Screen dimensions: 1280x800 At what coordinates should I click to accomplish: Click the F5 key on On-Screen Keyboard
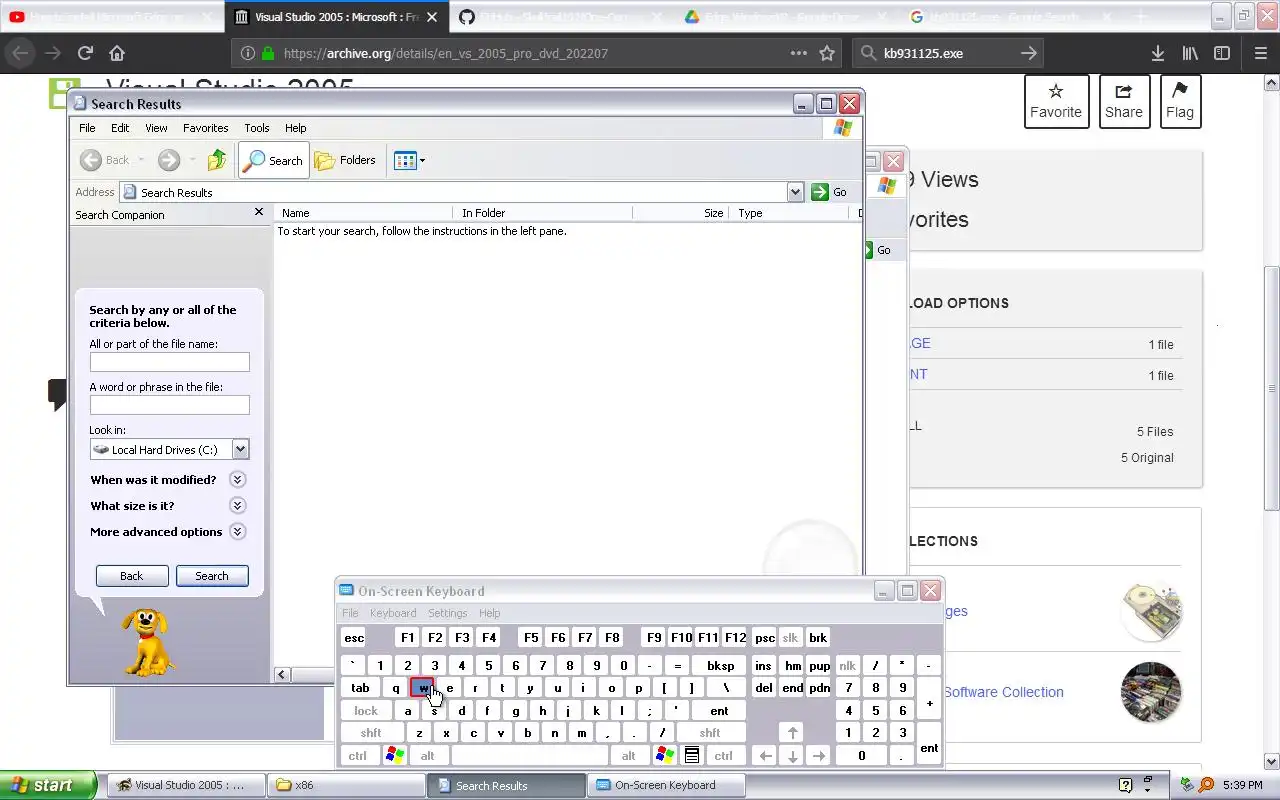(531, 638)
